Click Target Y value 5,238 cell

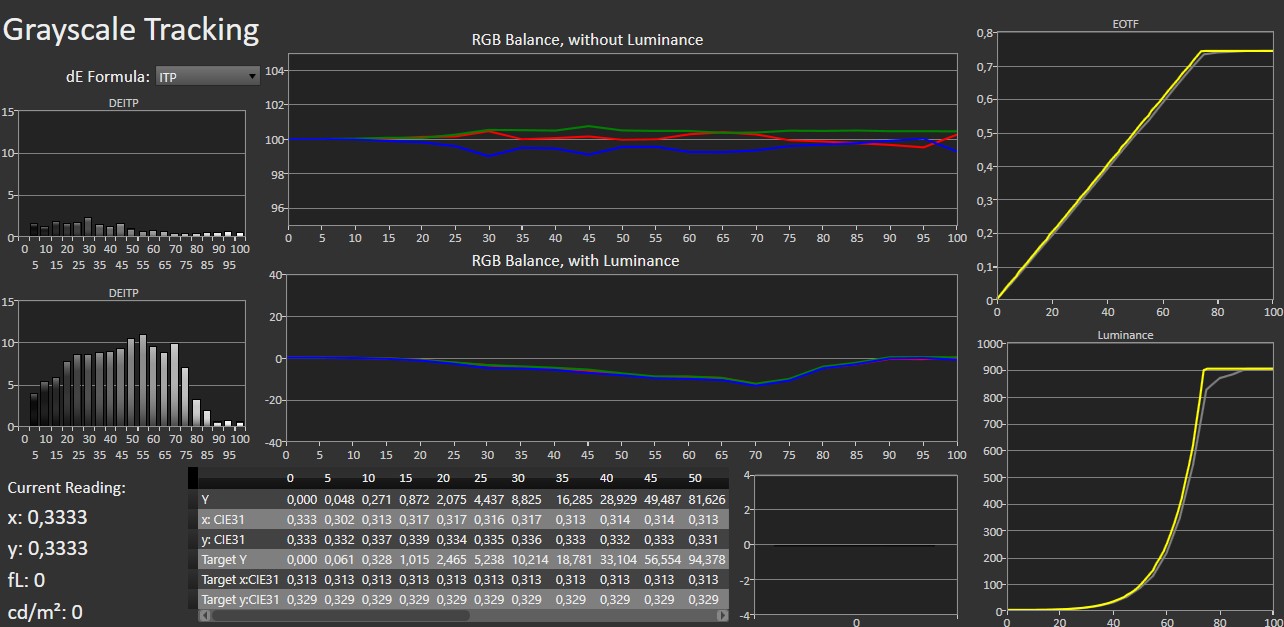(x=489, y=559)
